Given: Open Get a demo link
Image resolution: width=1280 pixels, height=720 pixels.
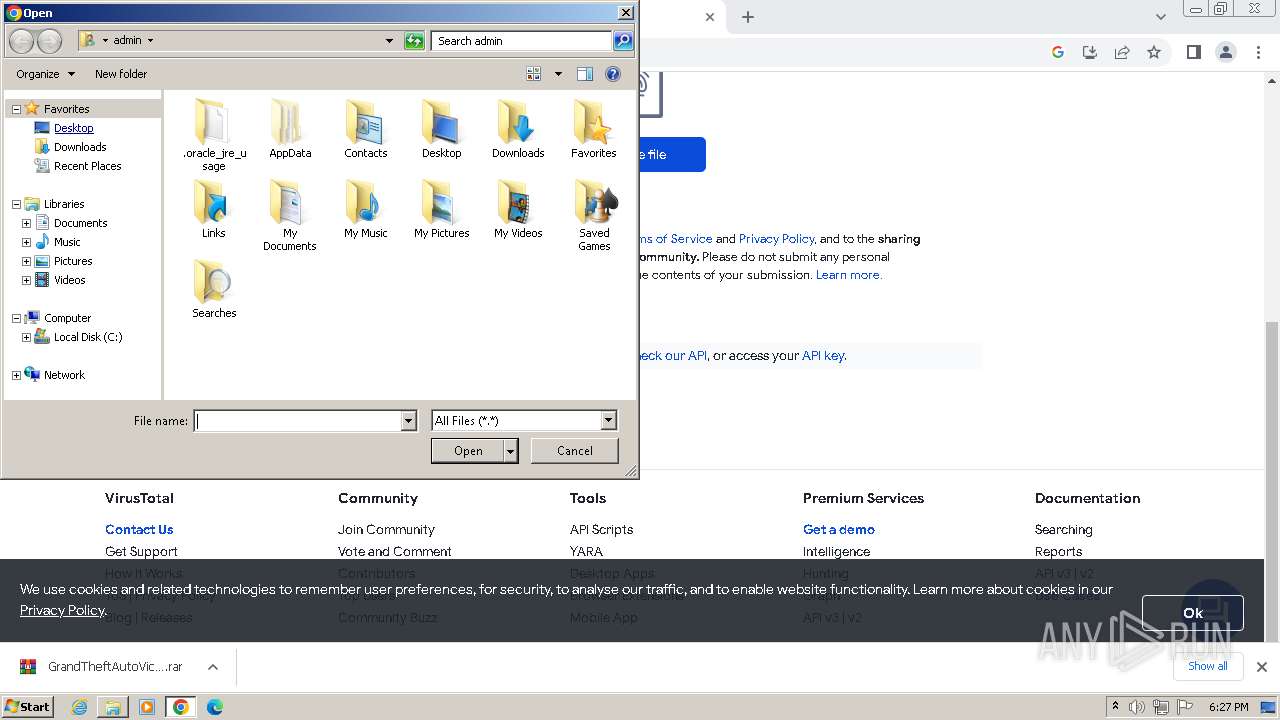Looking at the screenshot, I should tap(839, 530).
